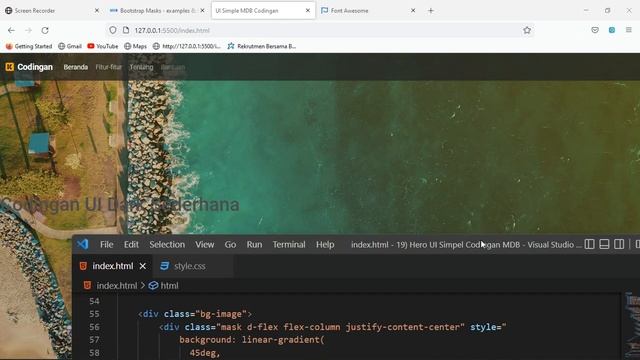Open the Getting Started bookmark
This screenshot has height=360, width=640.
(29, 46)
